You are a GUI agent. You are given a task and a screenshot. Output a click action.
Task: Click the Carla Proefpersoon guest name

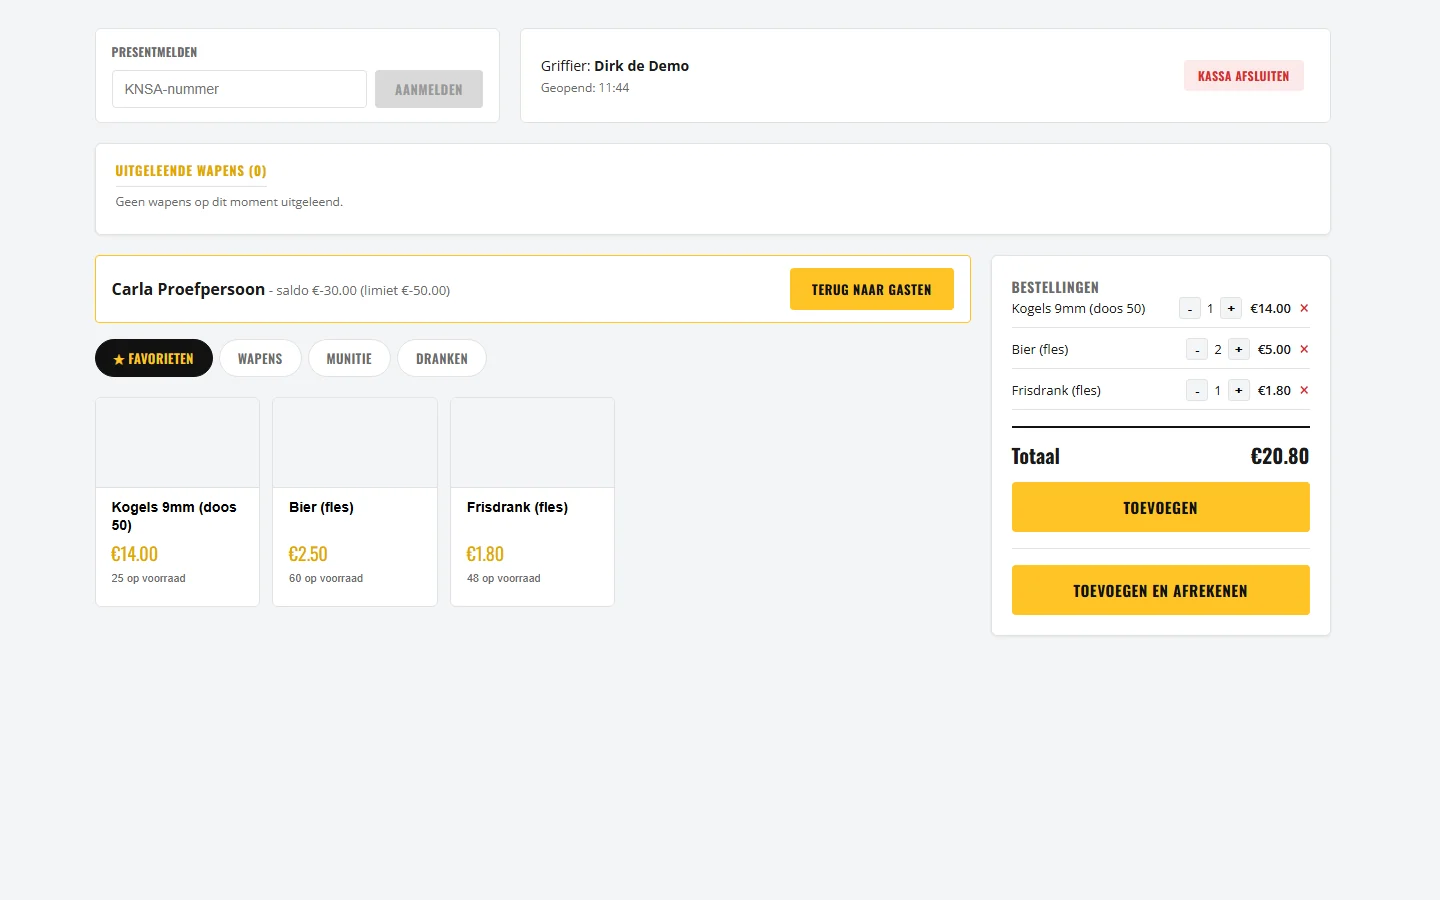coord(188,289)
